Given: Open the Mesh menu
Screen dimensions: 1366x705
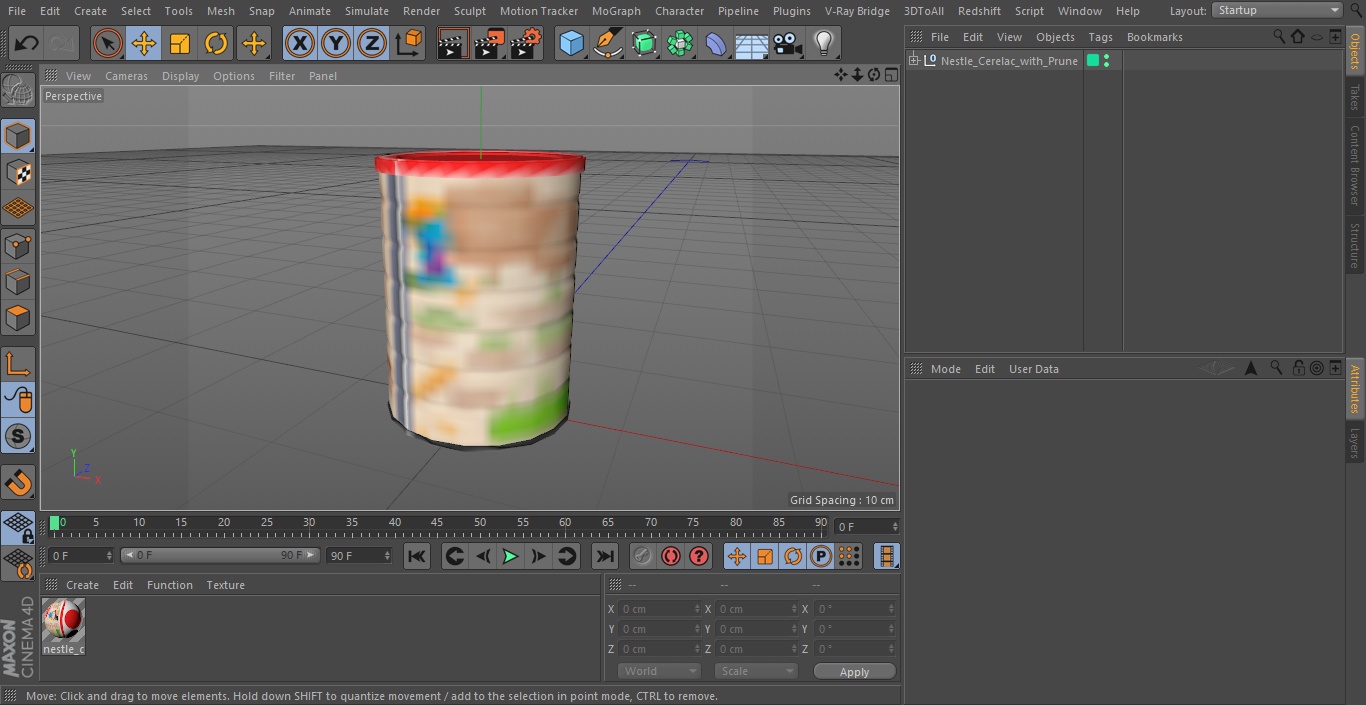Looking at the screenshot, I should [x=221, y=11].
